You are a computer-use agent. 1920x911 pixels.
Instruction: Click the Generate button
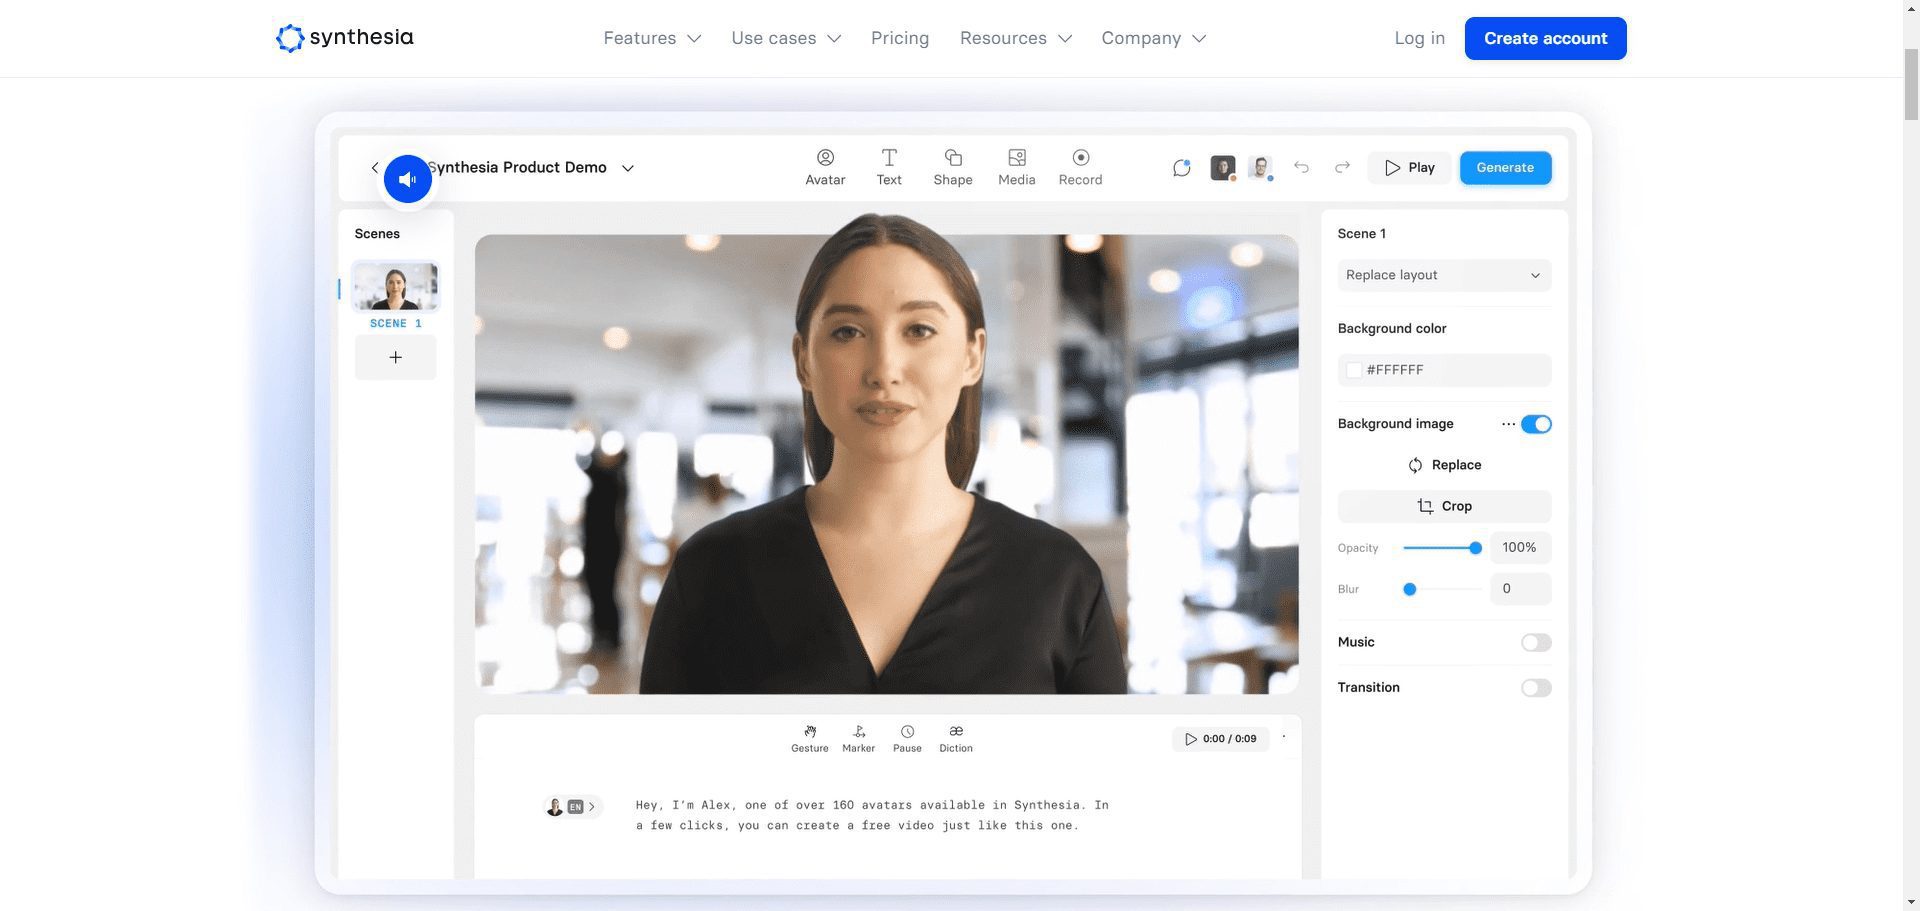pos(1505,168)
